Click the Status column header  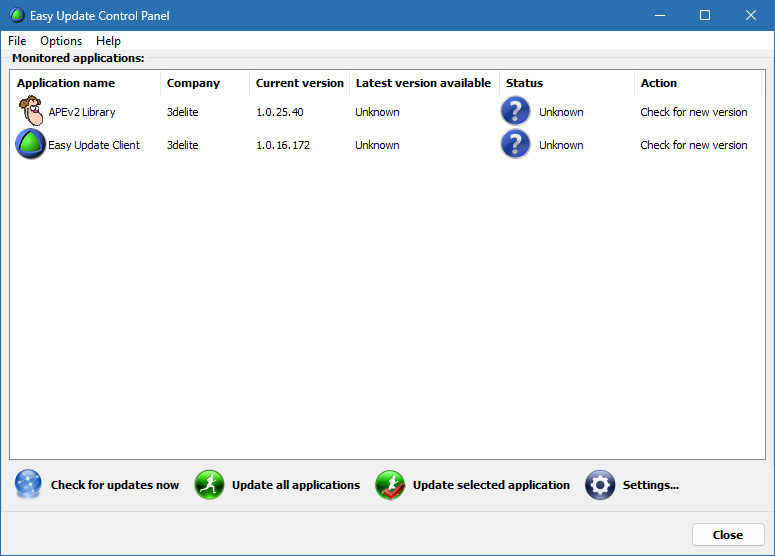coord(567,83)
